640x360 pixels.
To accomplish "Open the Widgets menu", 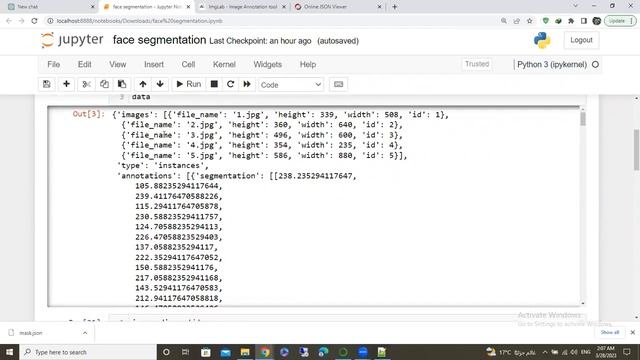I will coord(268,64).
